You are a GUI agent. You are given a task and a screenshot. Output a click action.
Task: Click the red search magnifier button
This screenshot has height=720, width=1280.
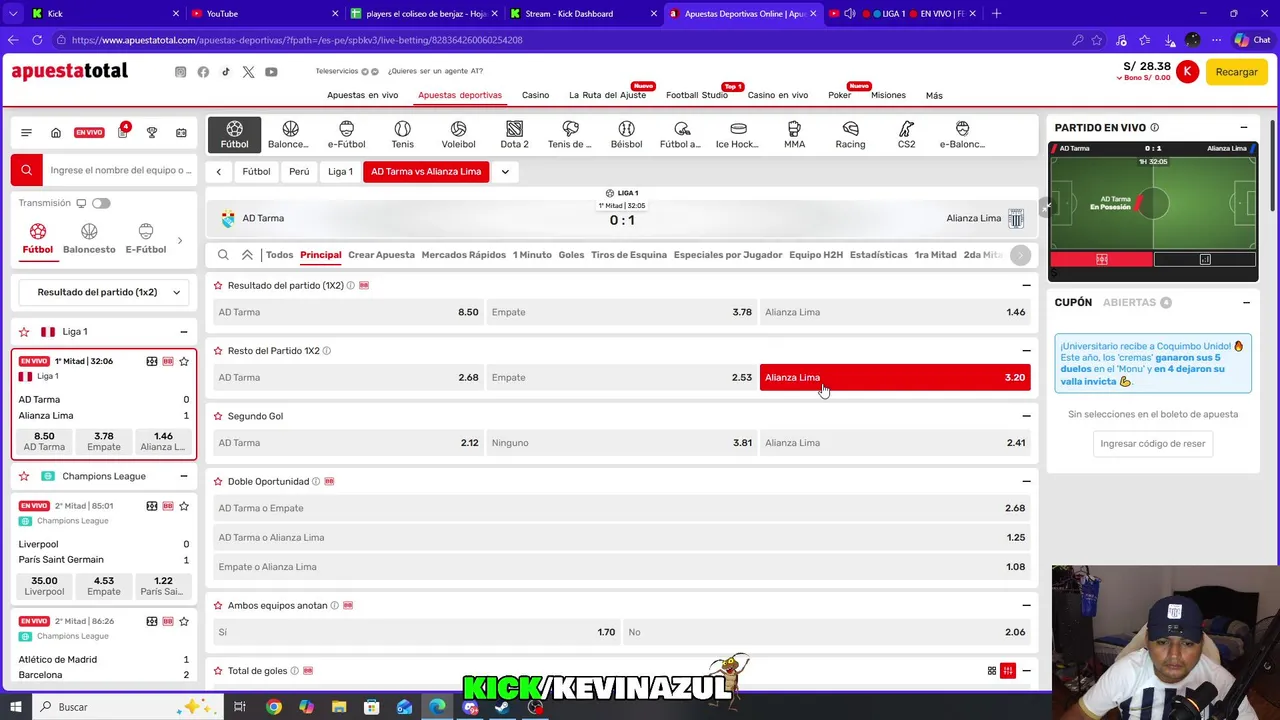[x=27, y=170]
